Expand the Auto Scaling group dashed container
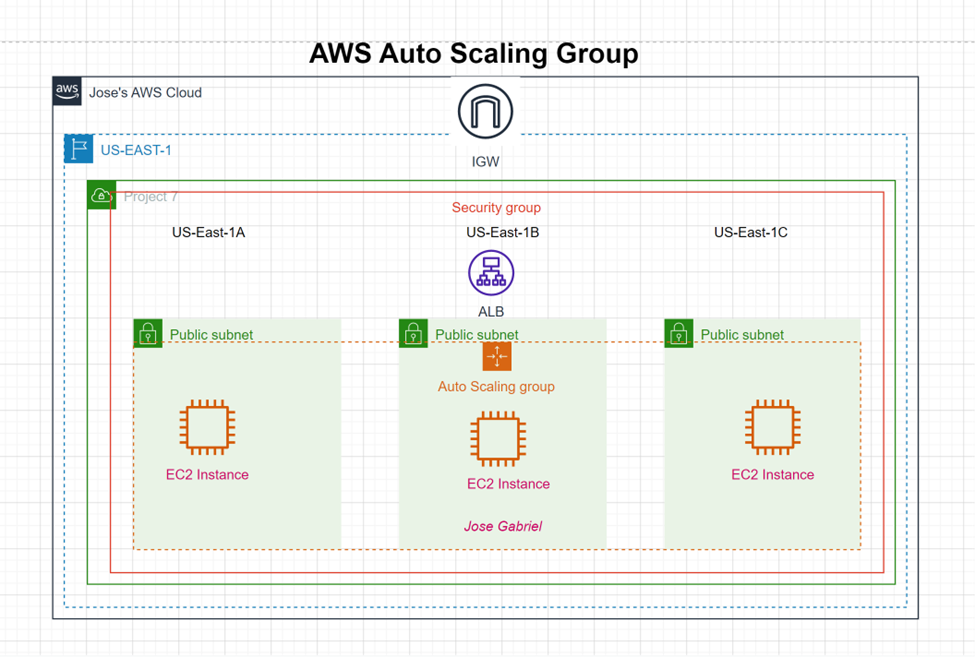The image size is (975, 657). pyautogui.click(x=495, y=386)
